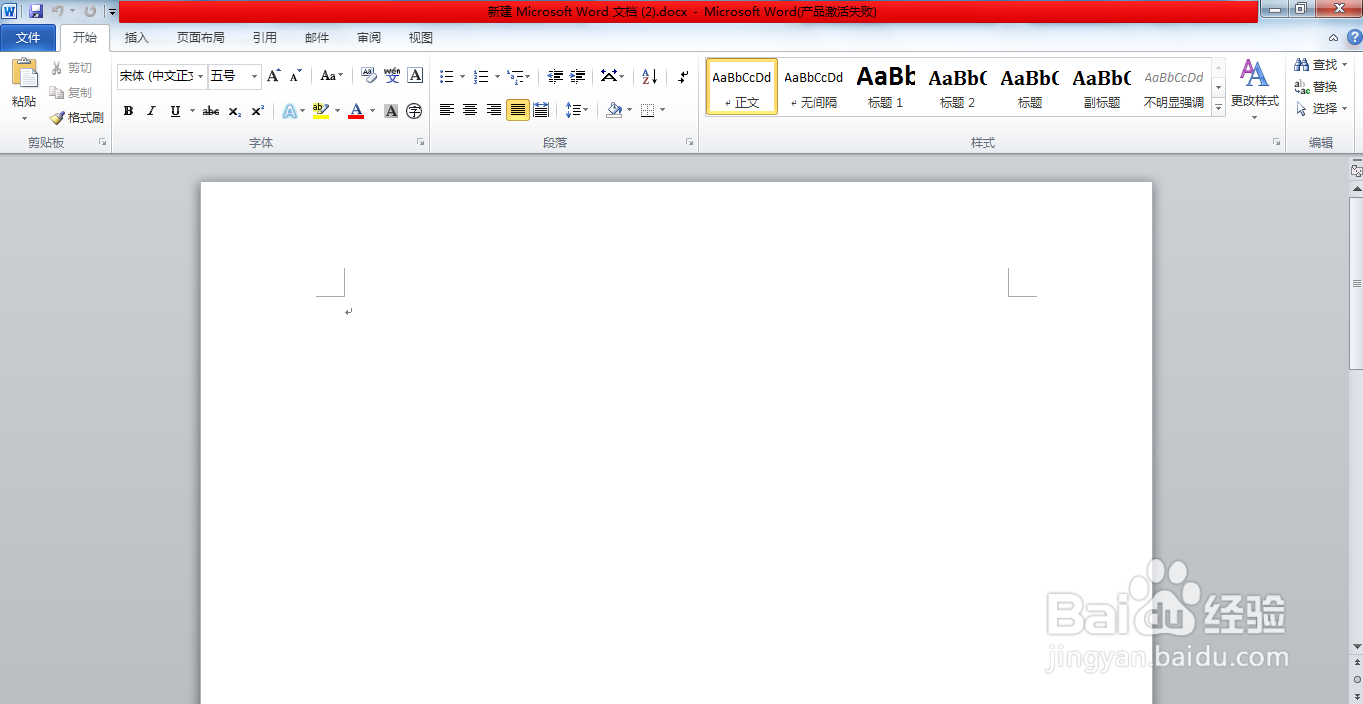Click the Asian Layout icon
The height and width of the screenshot is (704, 1363).
[609, 76]
